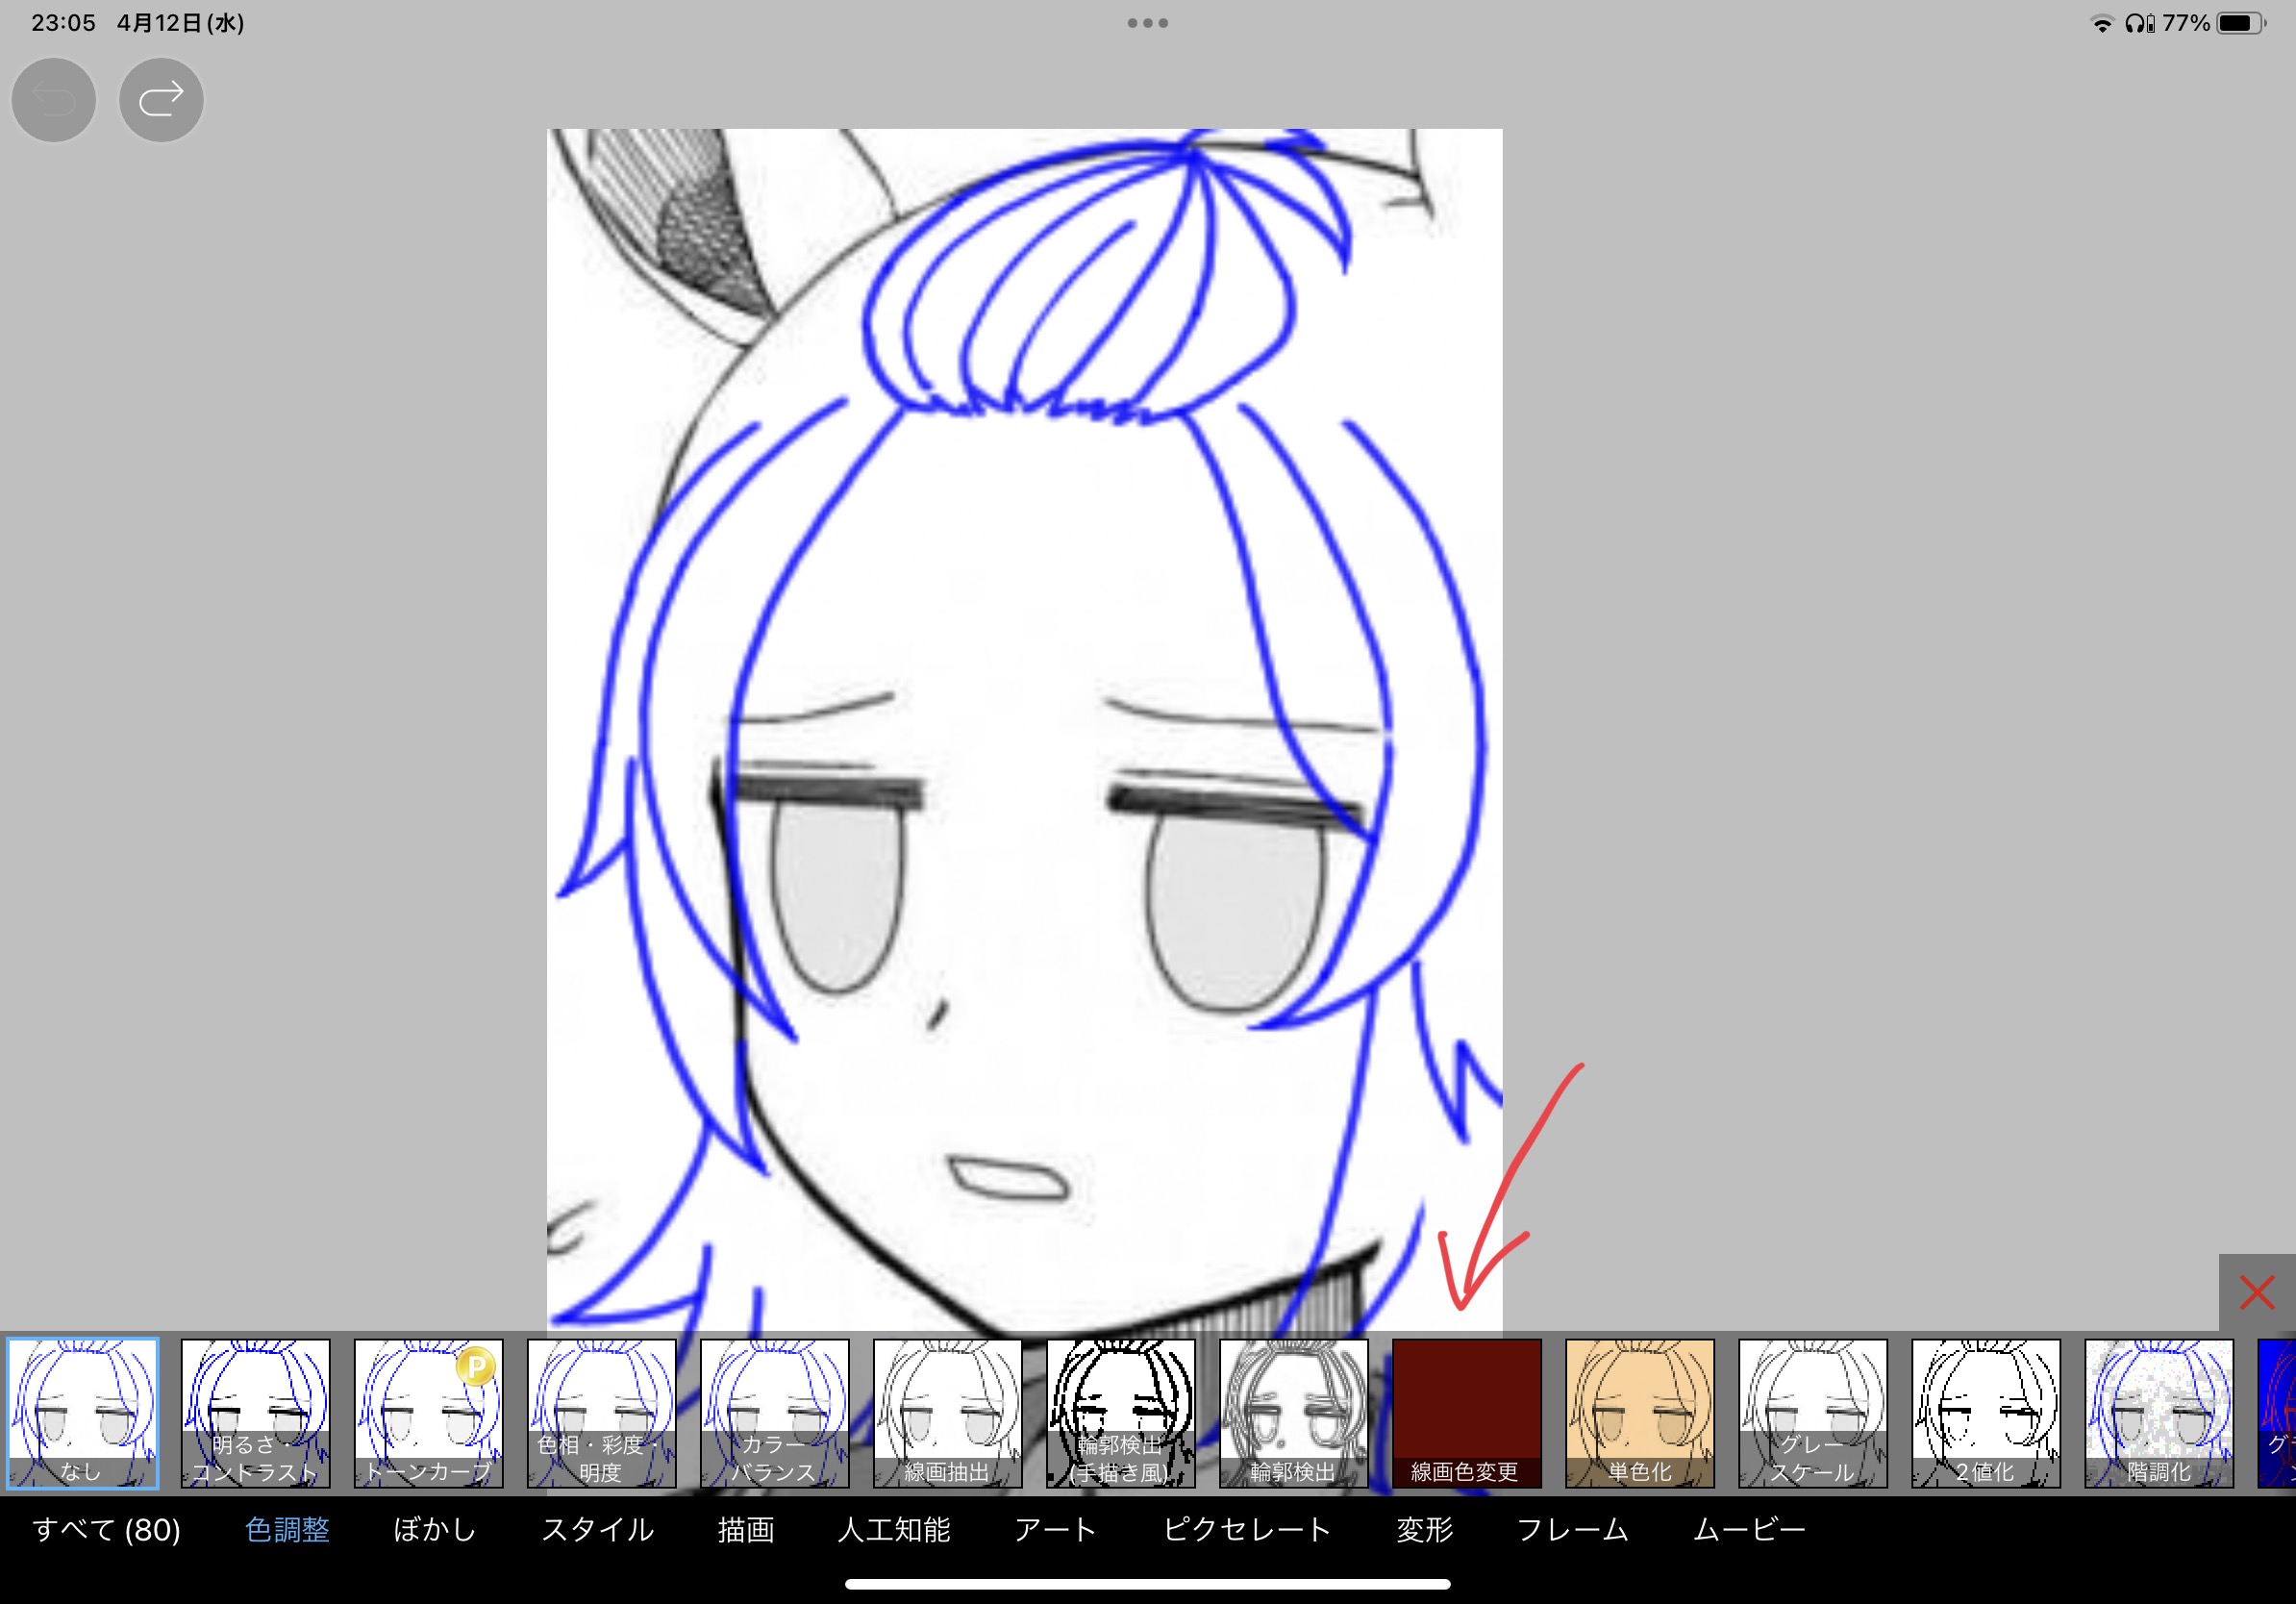Select the トーンカーブ premium filter
The image size is (2296, 1604).
click(429, 1413)
